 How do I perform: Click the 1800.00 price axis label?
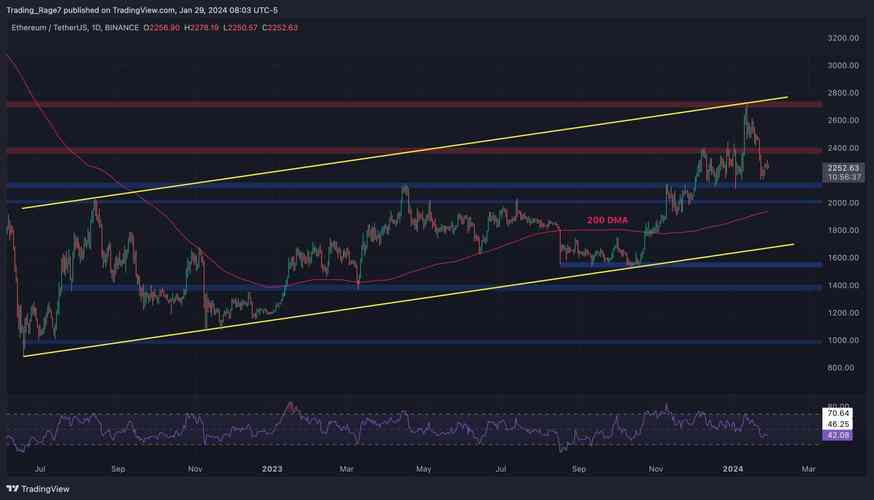(x=843, y=230)
